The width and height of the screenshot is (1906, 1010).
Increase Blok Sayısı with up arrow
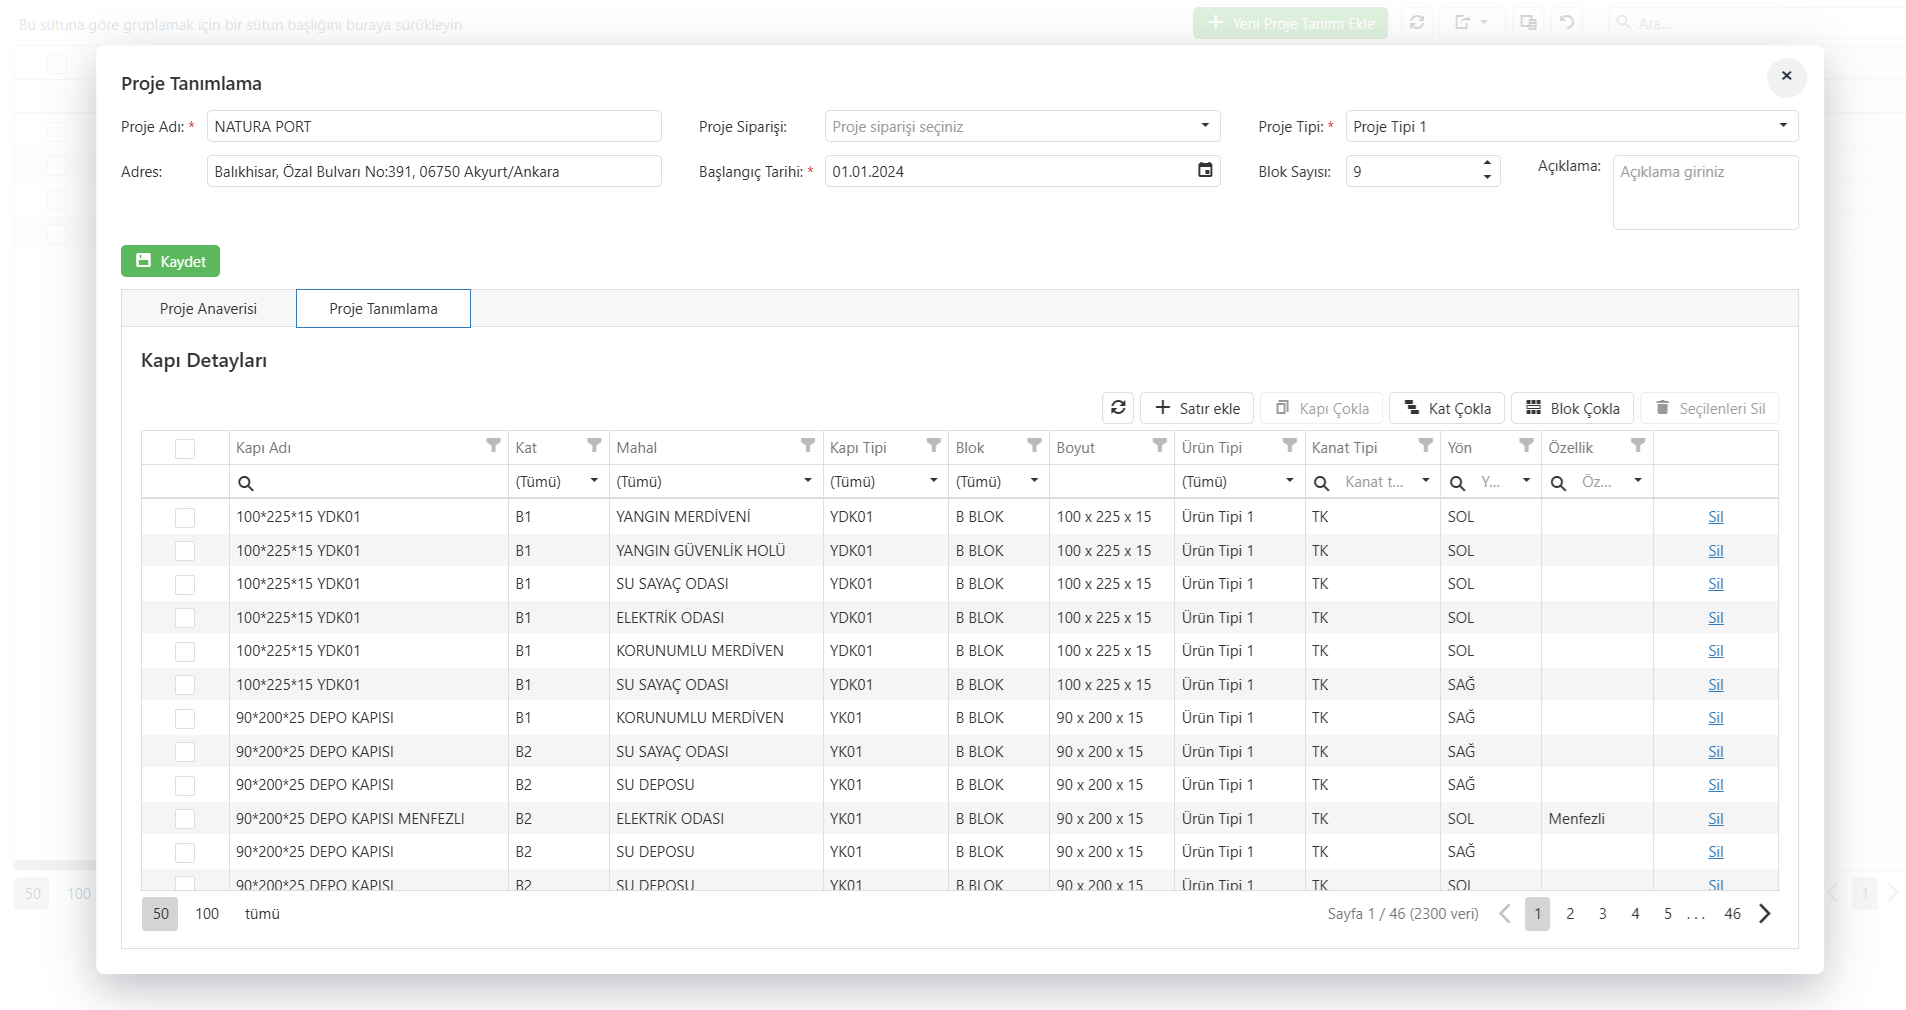pos(1487,163)
